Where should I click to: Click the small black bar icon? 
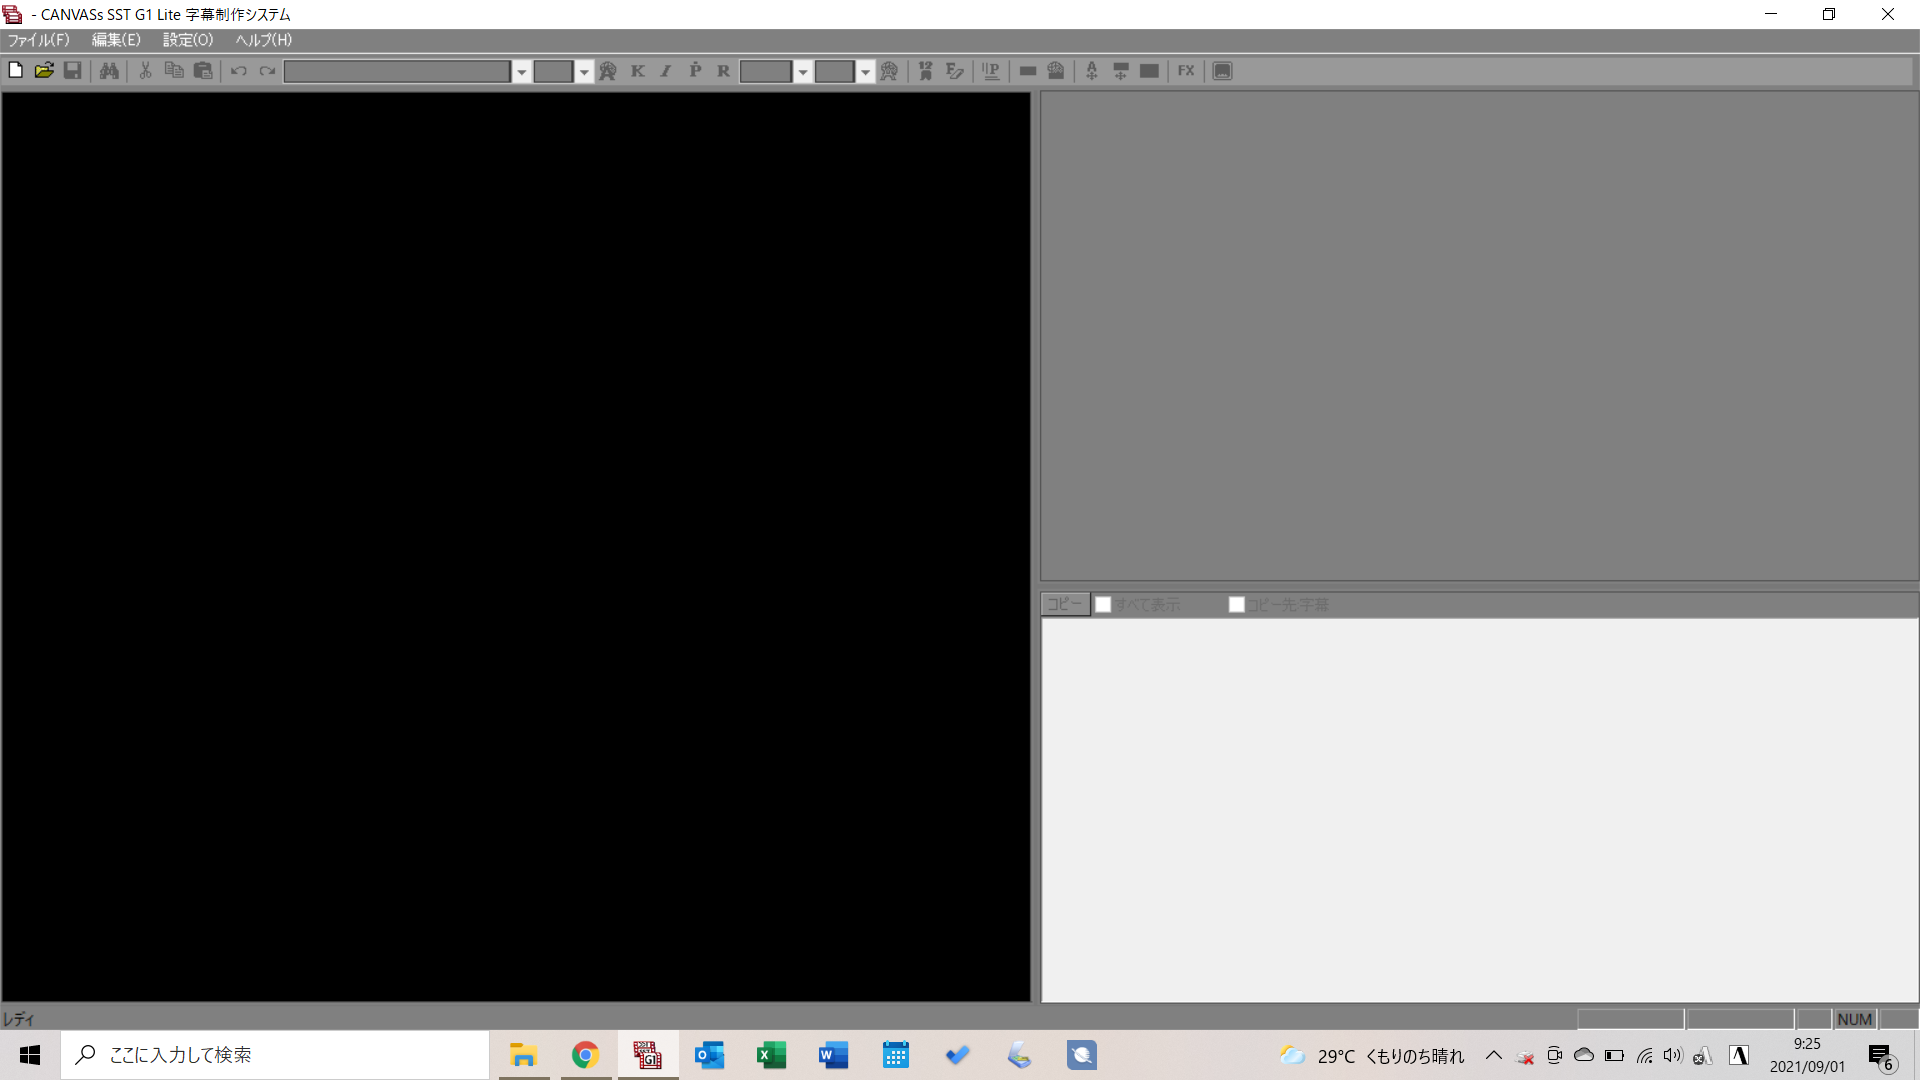[x=1028, y=71]
